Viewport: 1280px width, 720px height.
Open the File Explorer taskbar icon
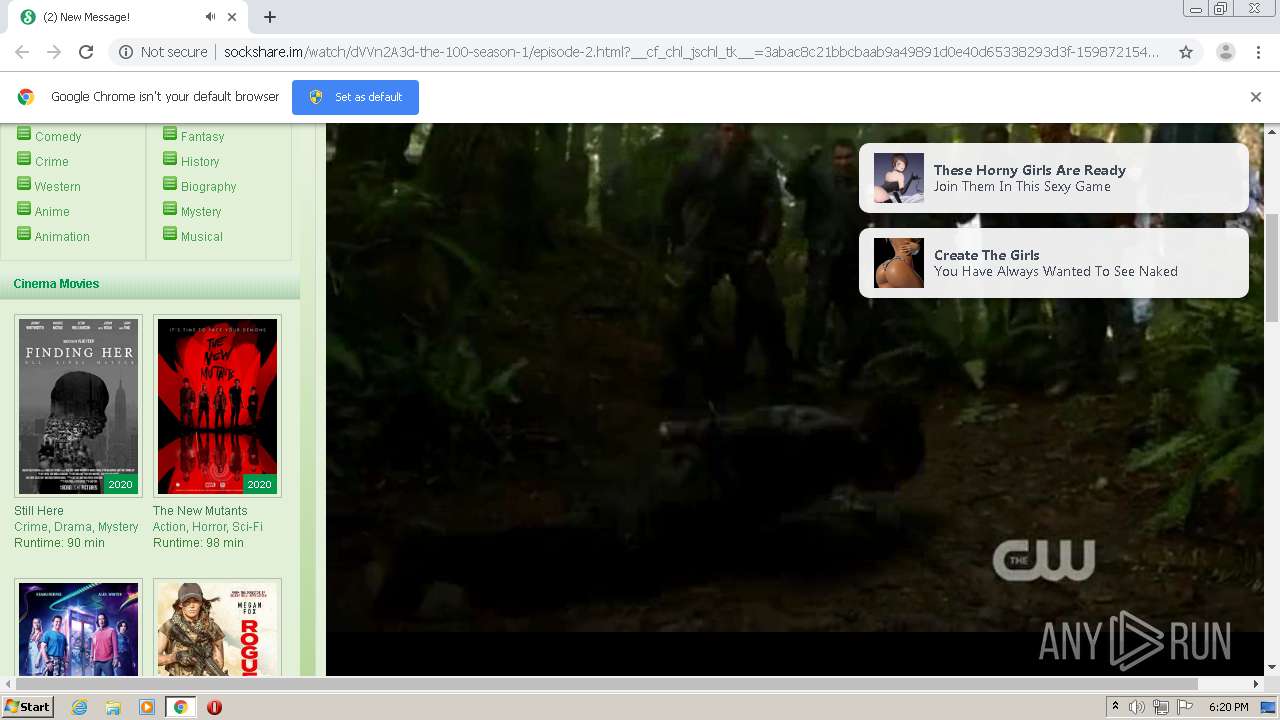113,707
